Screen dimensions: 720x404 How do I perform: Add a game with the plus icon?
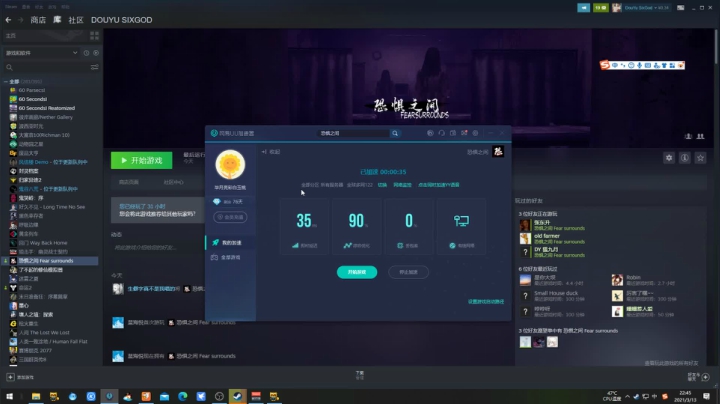[10, 377]
